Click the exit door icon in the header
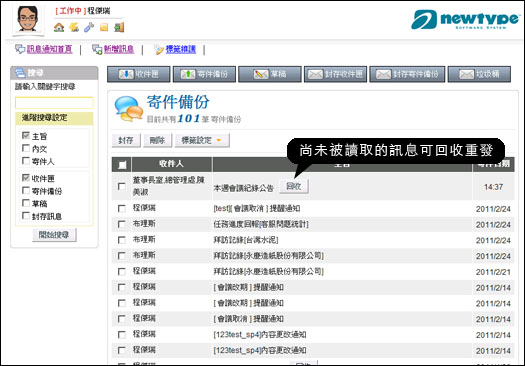 (119, 27)
